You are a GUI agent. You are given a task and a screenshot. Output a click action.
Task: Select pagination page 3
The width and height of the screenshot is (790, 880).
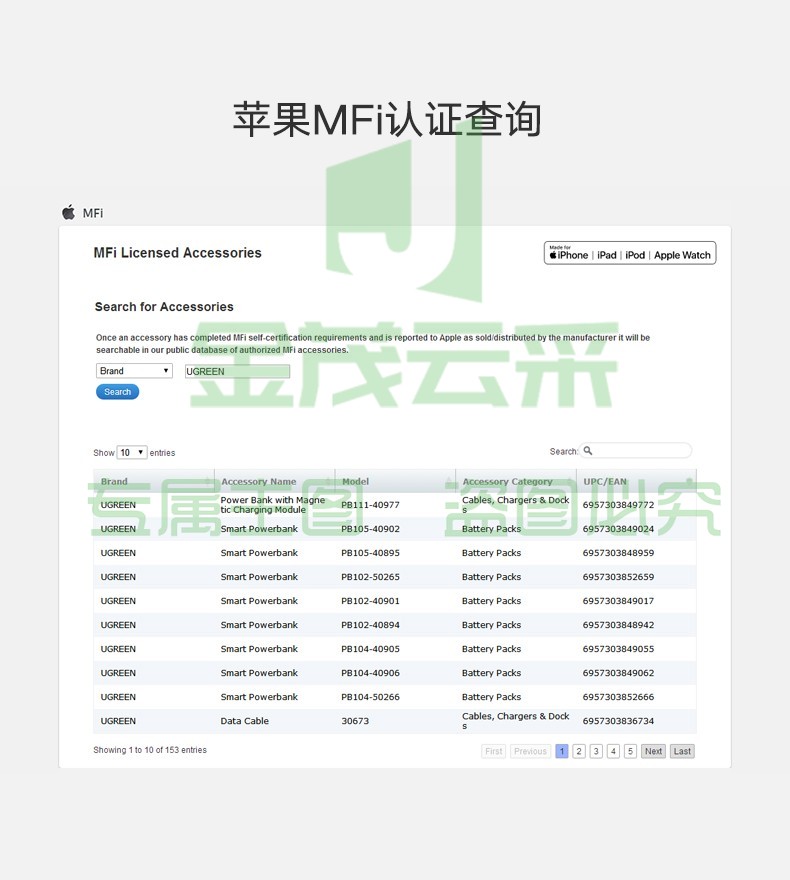(596, 751)
